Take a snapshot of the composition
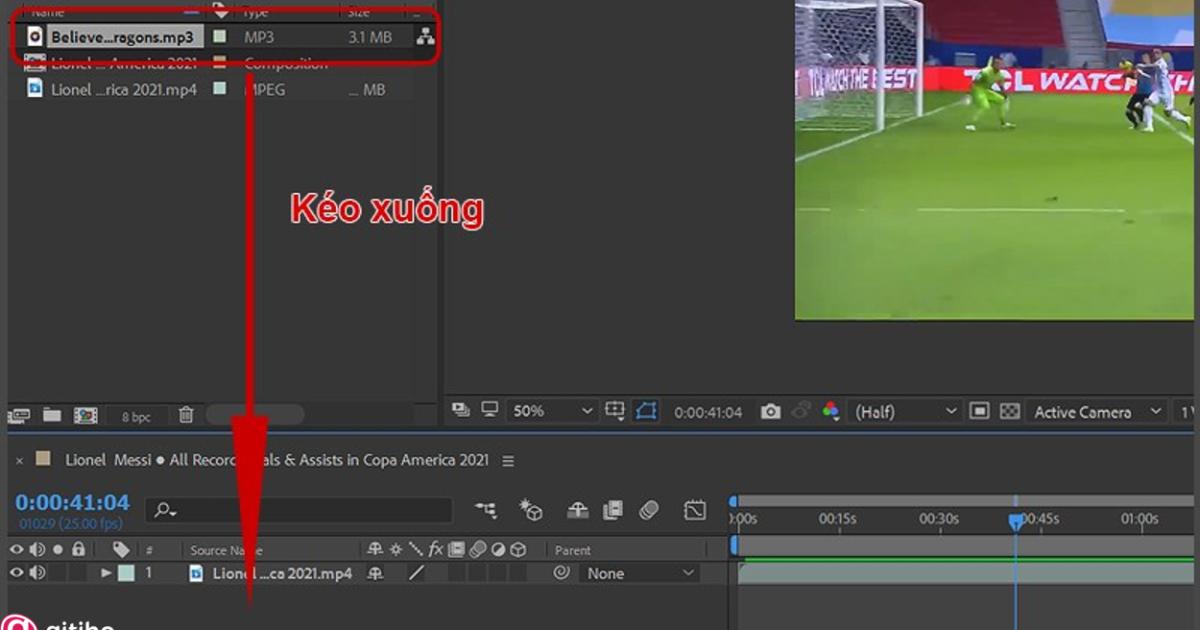The height and width of the screenshot is (630, 1200). coord(770,410)
